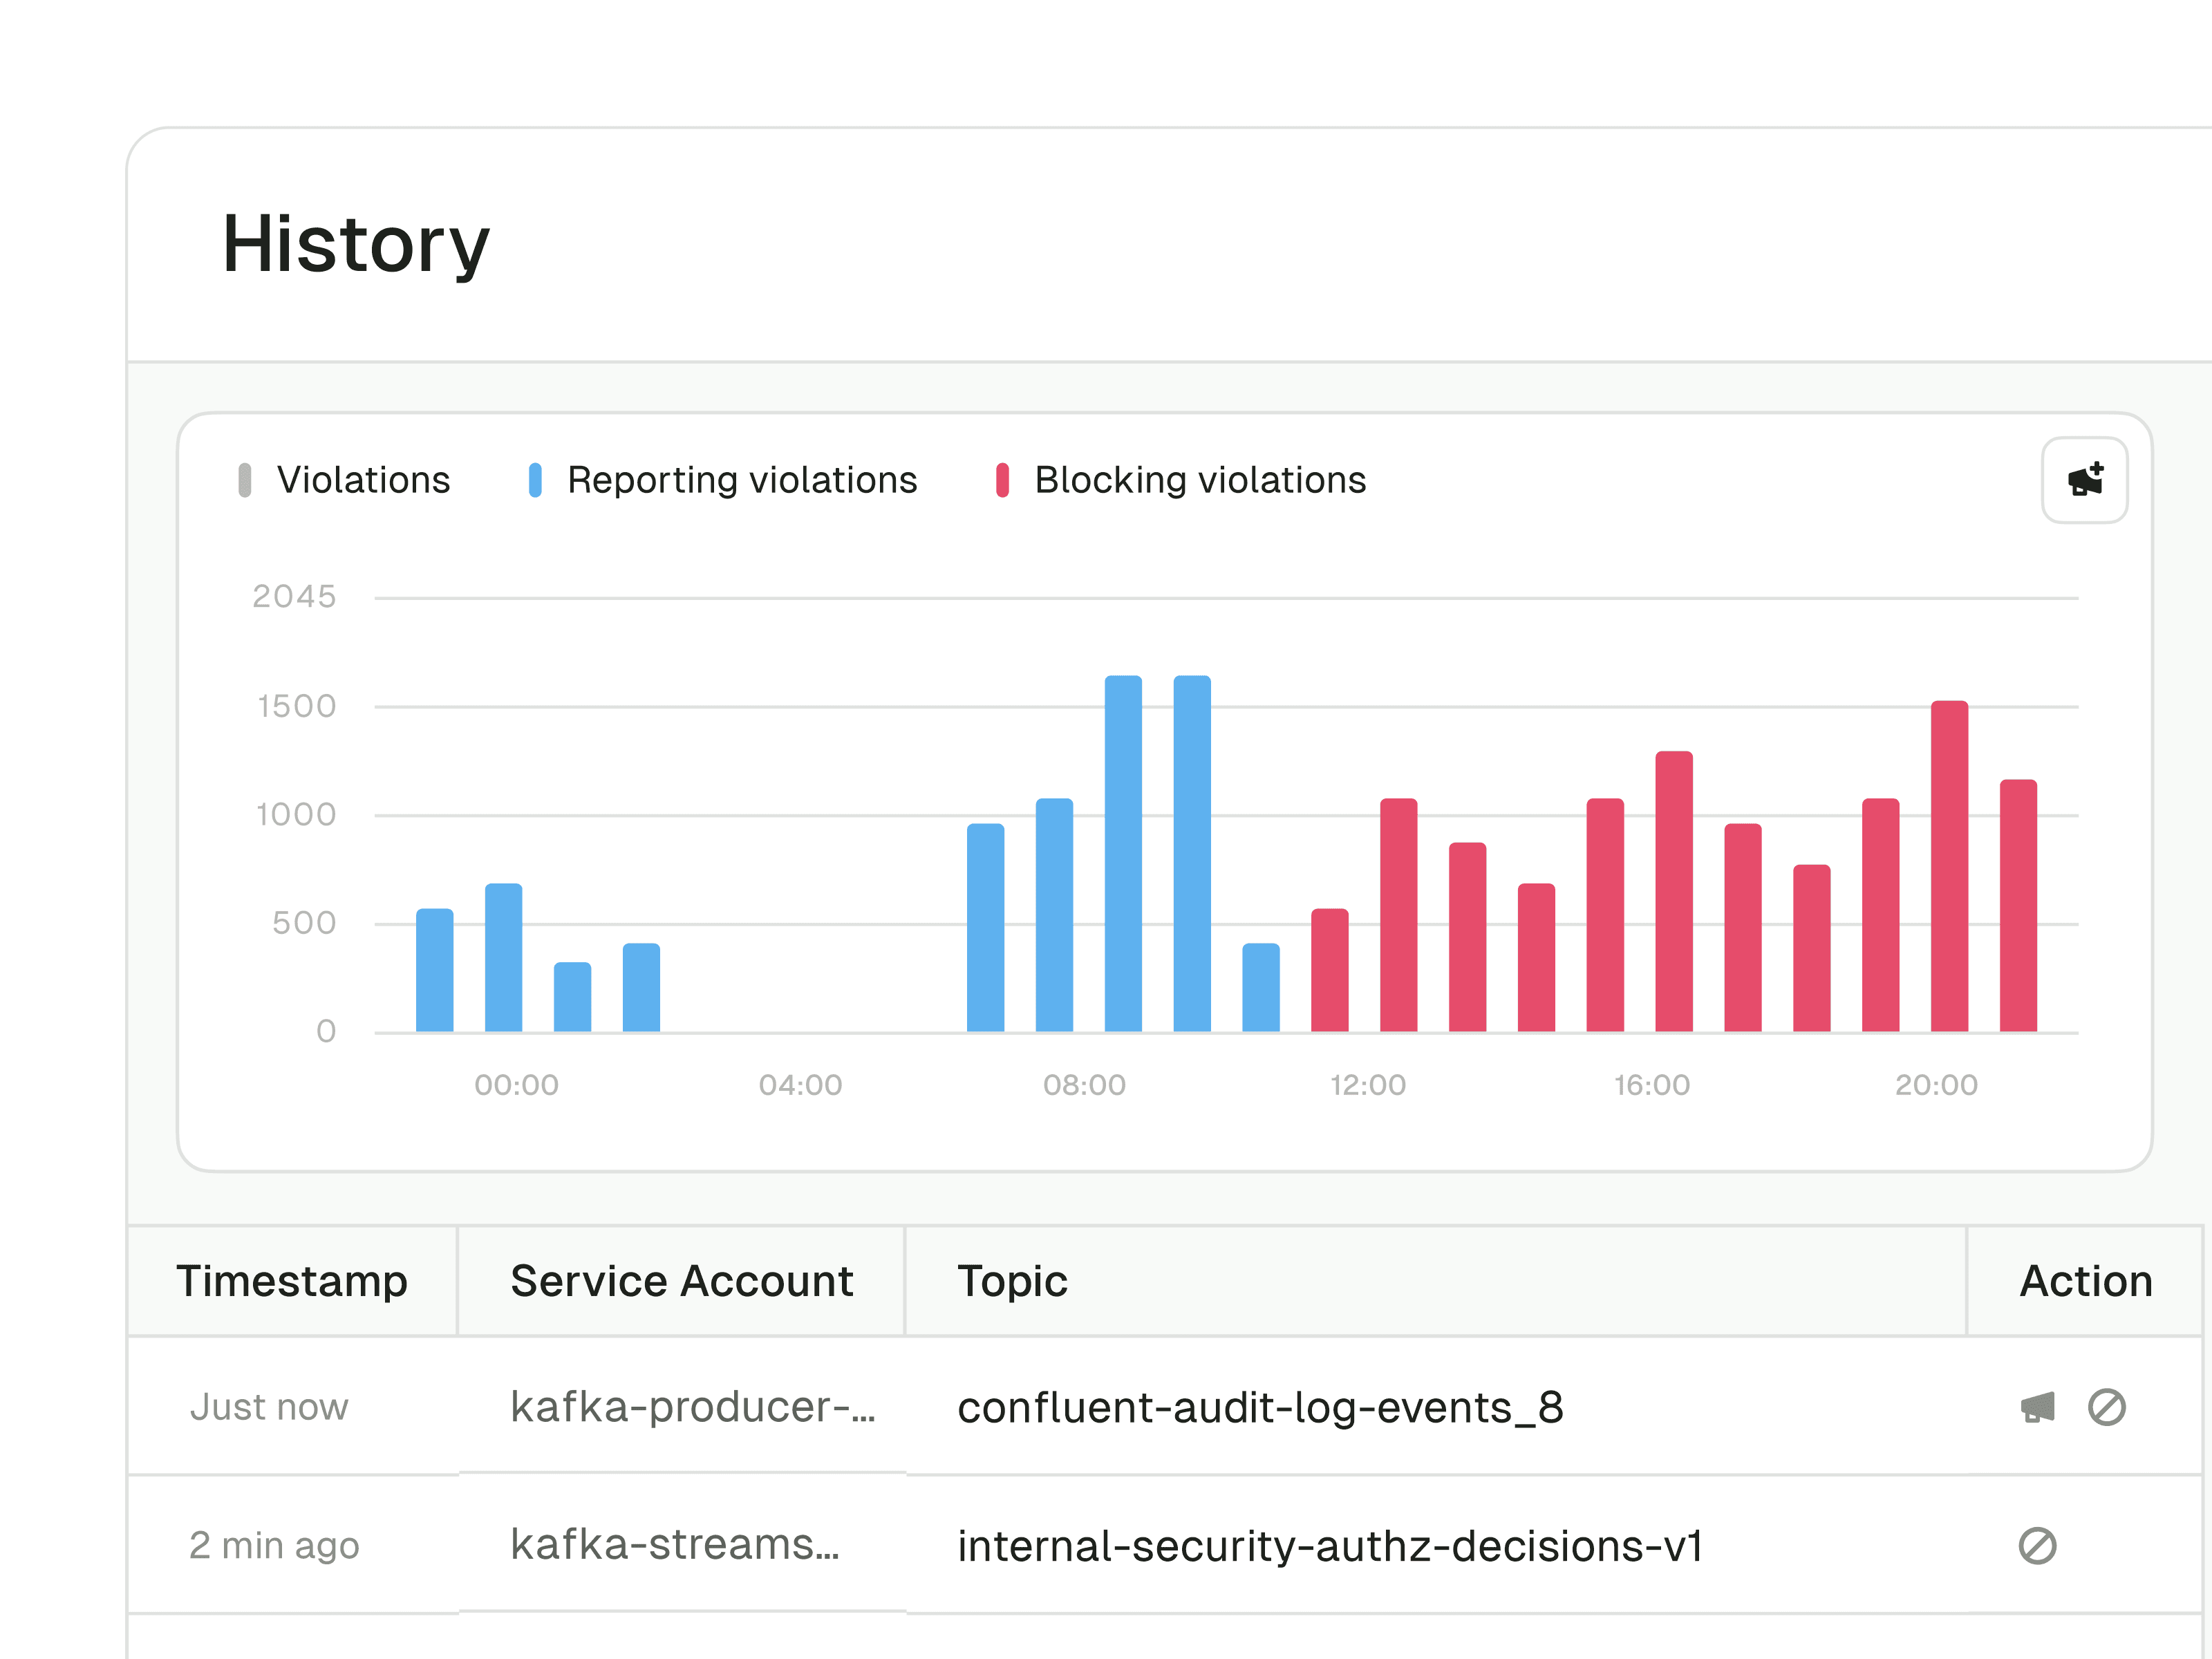The height and width of the screenshot is (1659, 2212).
Task: Sort by the Service Account column header
Action: click(681, 1281)
